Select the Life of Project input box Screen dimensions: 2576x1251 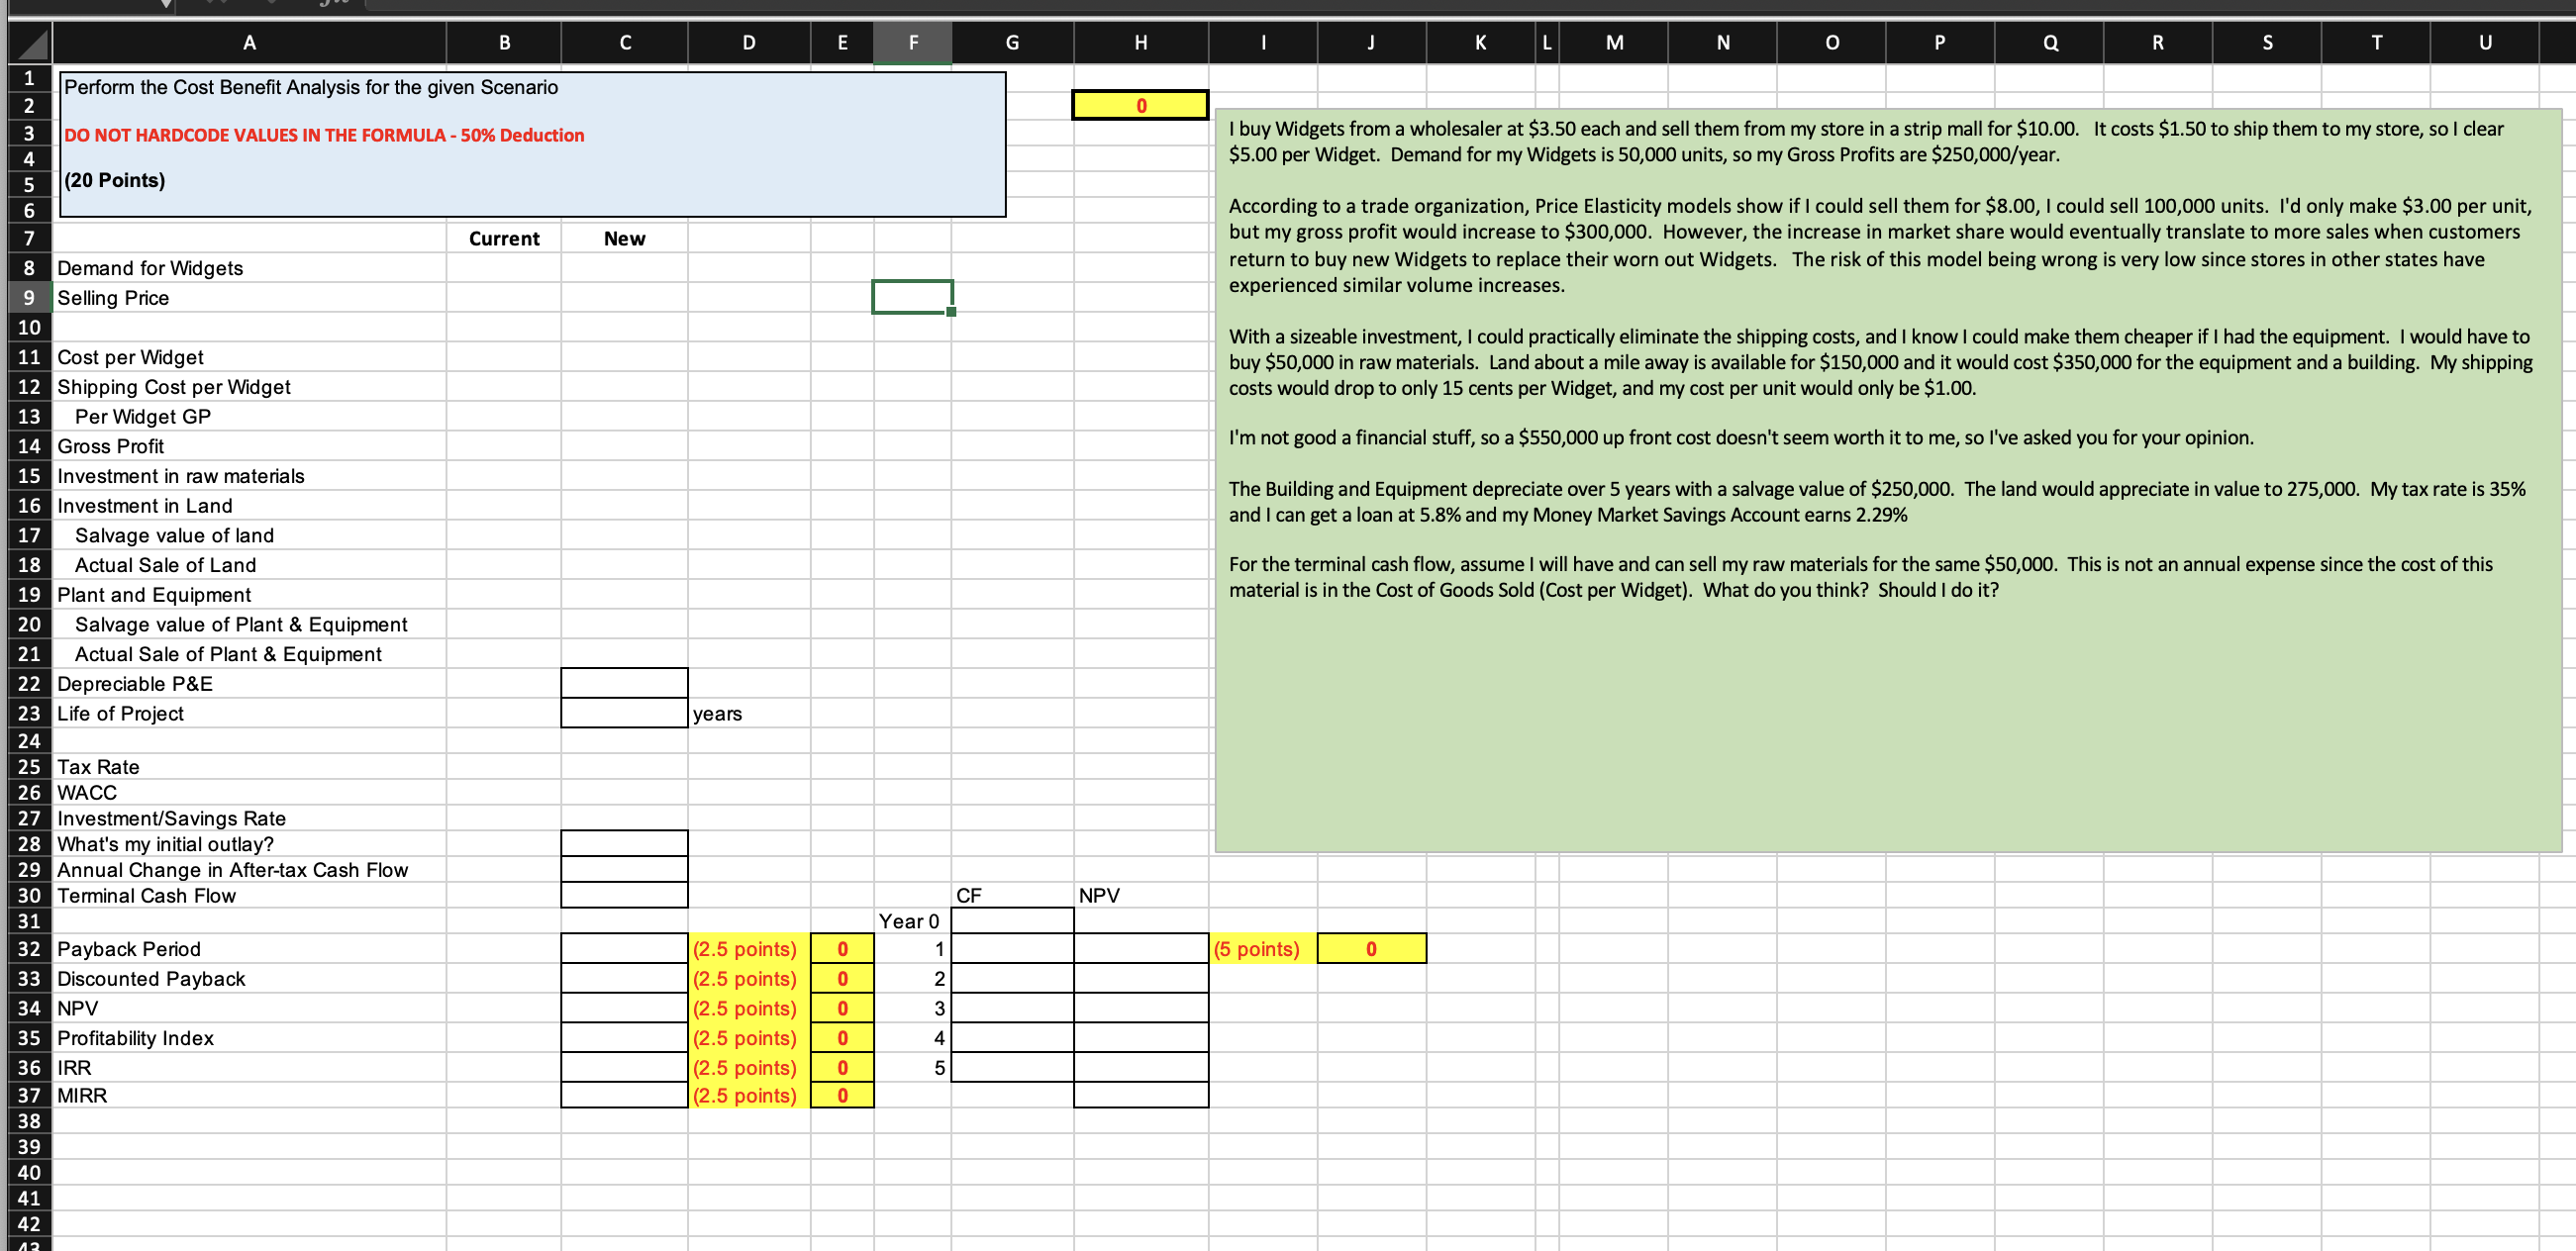click(624, 712)
